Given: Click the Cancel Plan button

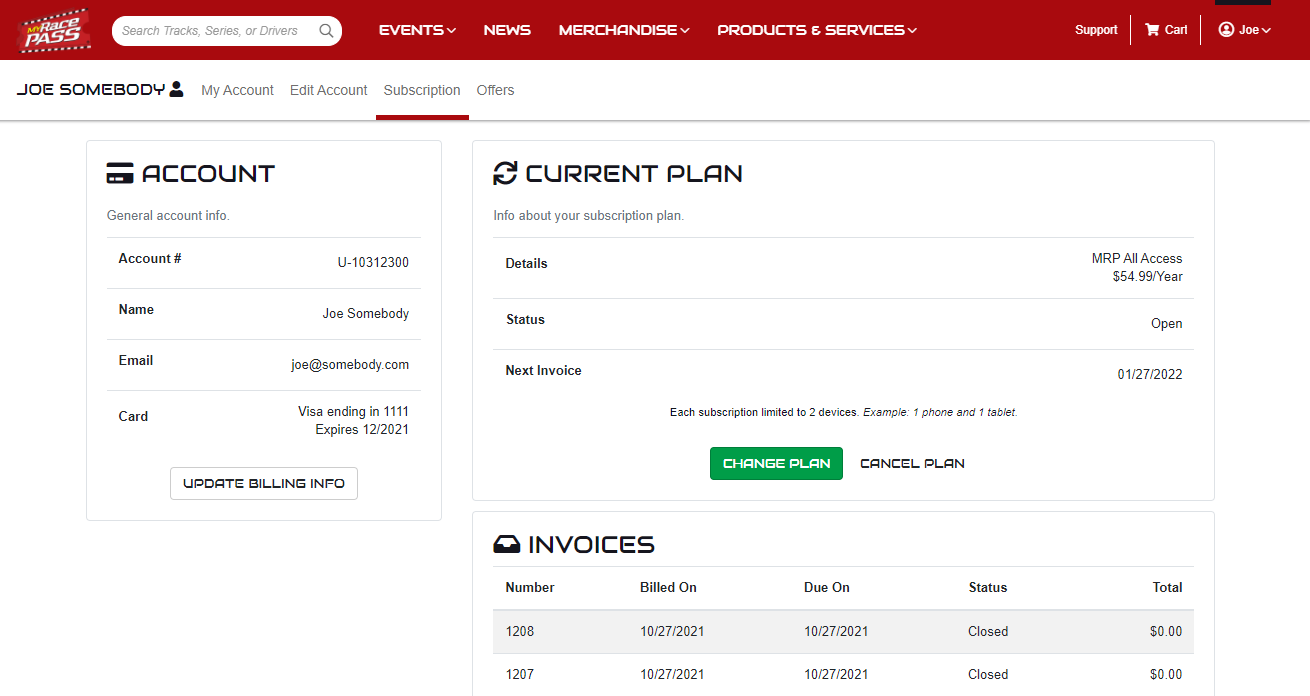Looking at the screenshot, I should tap(912, 463).
